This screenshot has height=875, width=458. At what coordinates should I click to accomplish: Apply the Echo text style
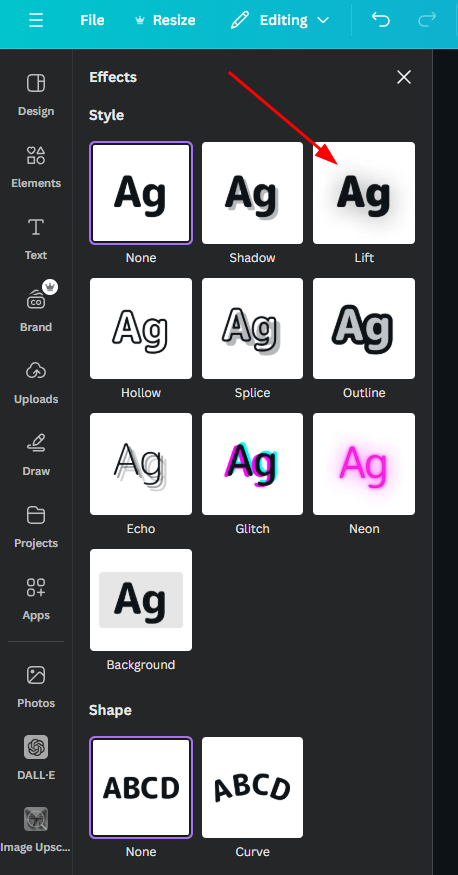(141, 464)
